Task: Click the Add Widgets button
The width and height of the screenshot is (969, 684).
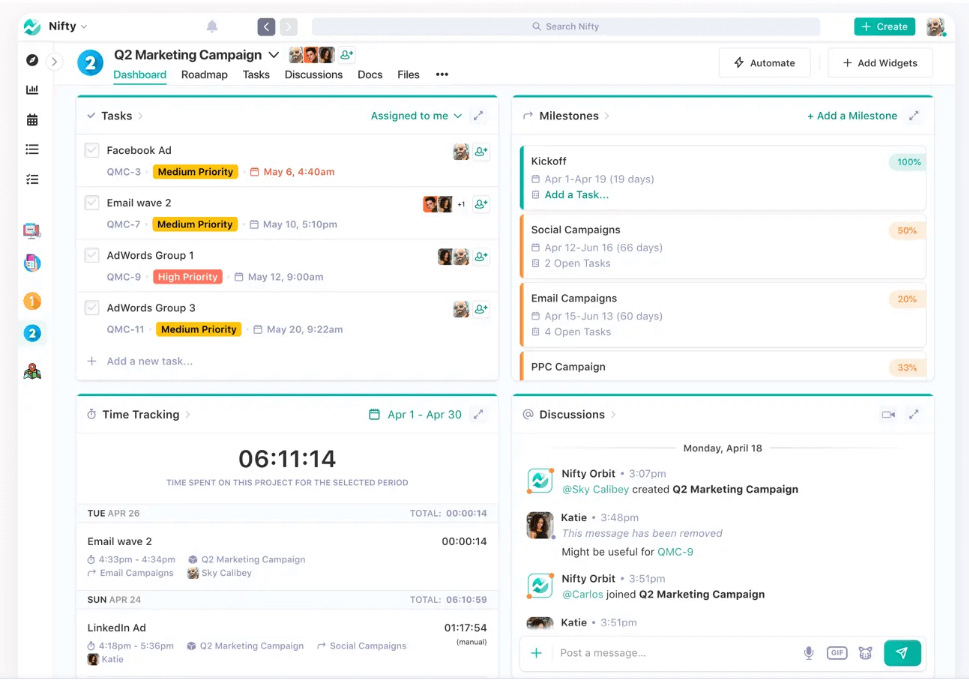Action: coord(880,63)
